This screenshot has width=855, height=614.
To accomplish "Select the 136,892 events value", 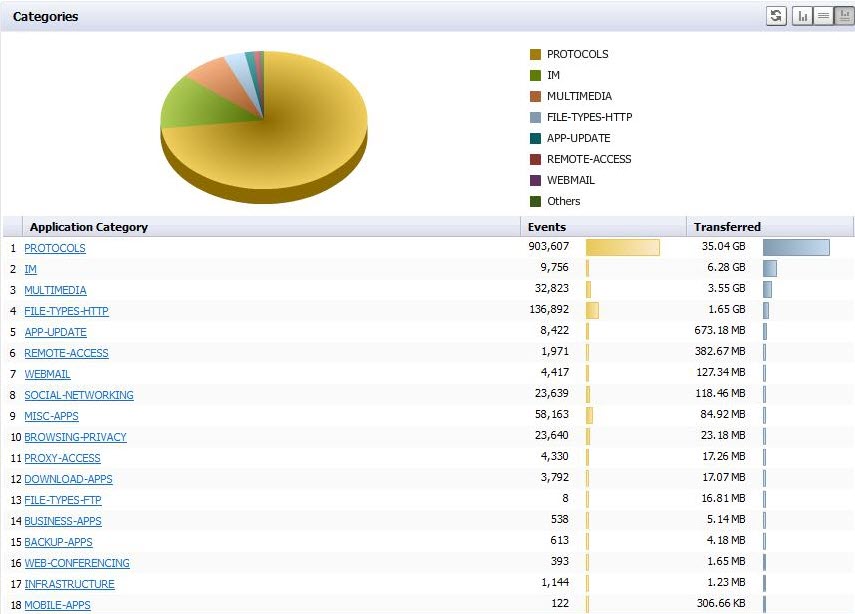I will [x=549, y=309].
